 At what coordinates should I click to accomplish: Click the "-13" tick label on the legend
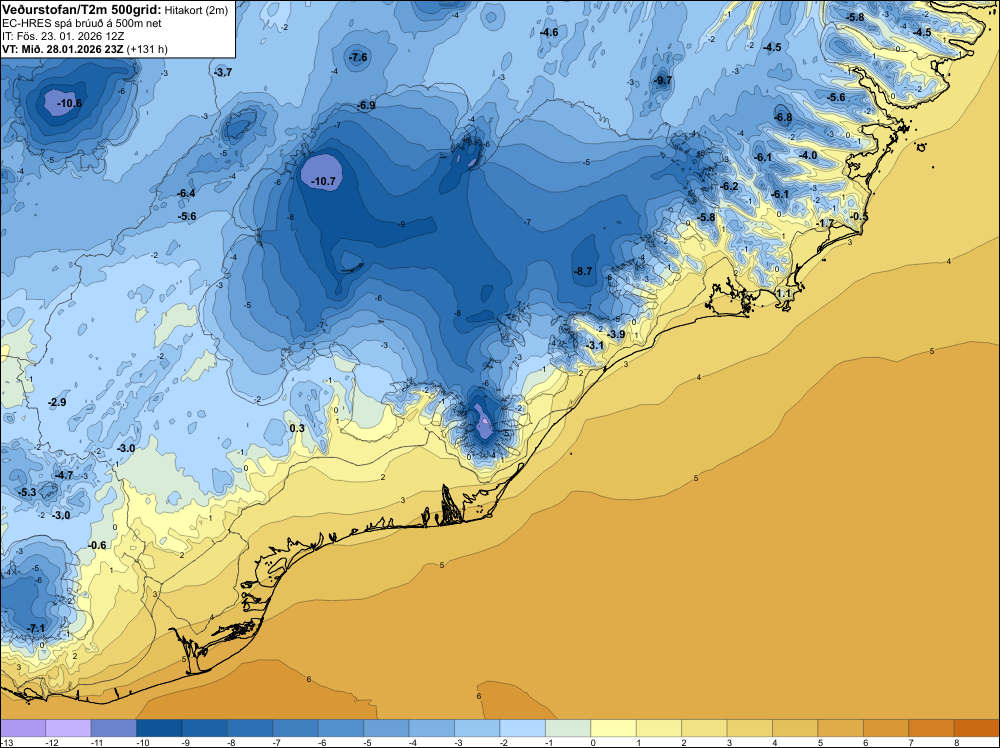point(6,742)
